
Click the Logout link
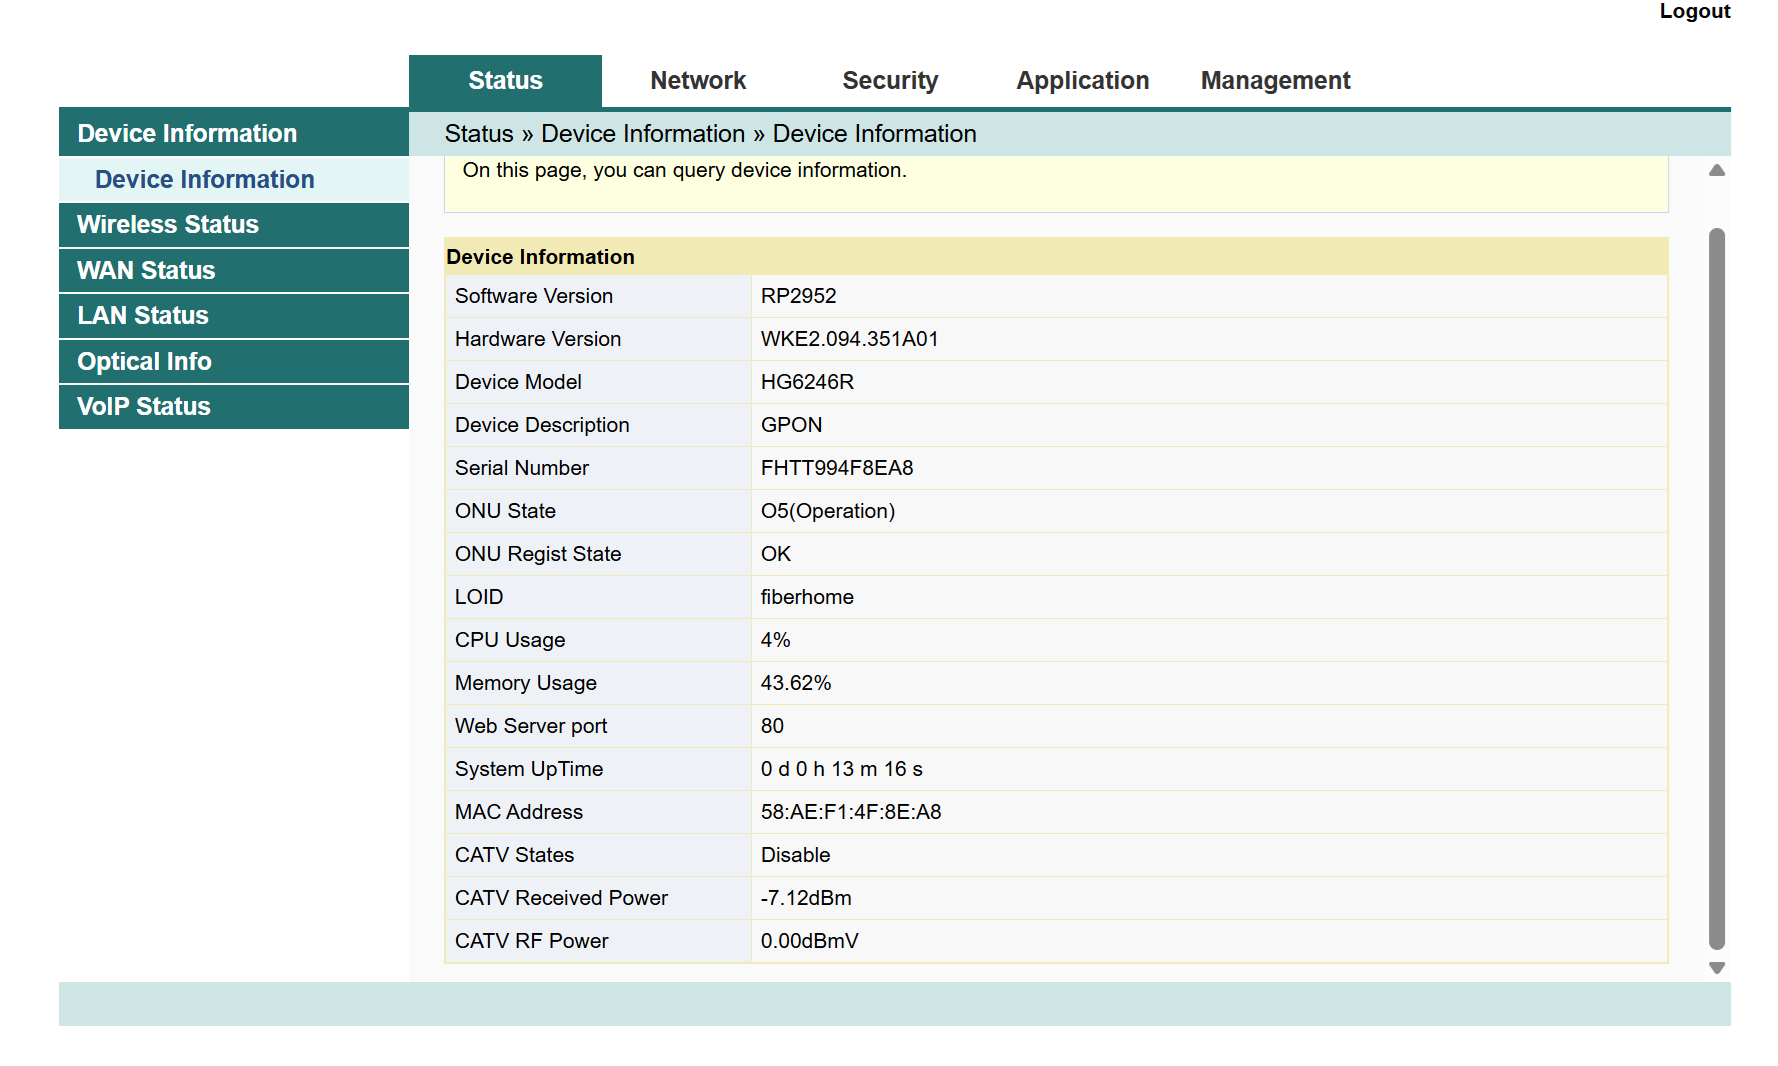pyautogui.click(x=1694, y=11)
